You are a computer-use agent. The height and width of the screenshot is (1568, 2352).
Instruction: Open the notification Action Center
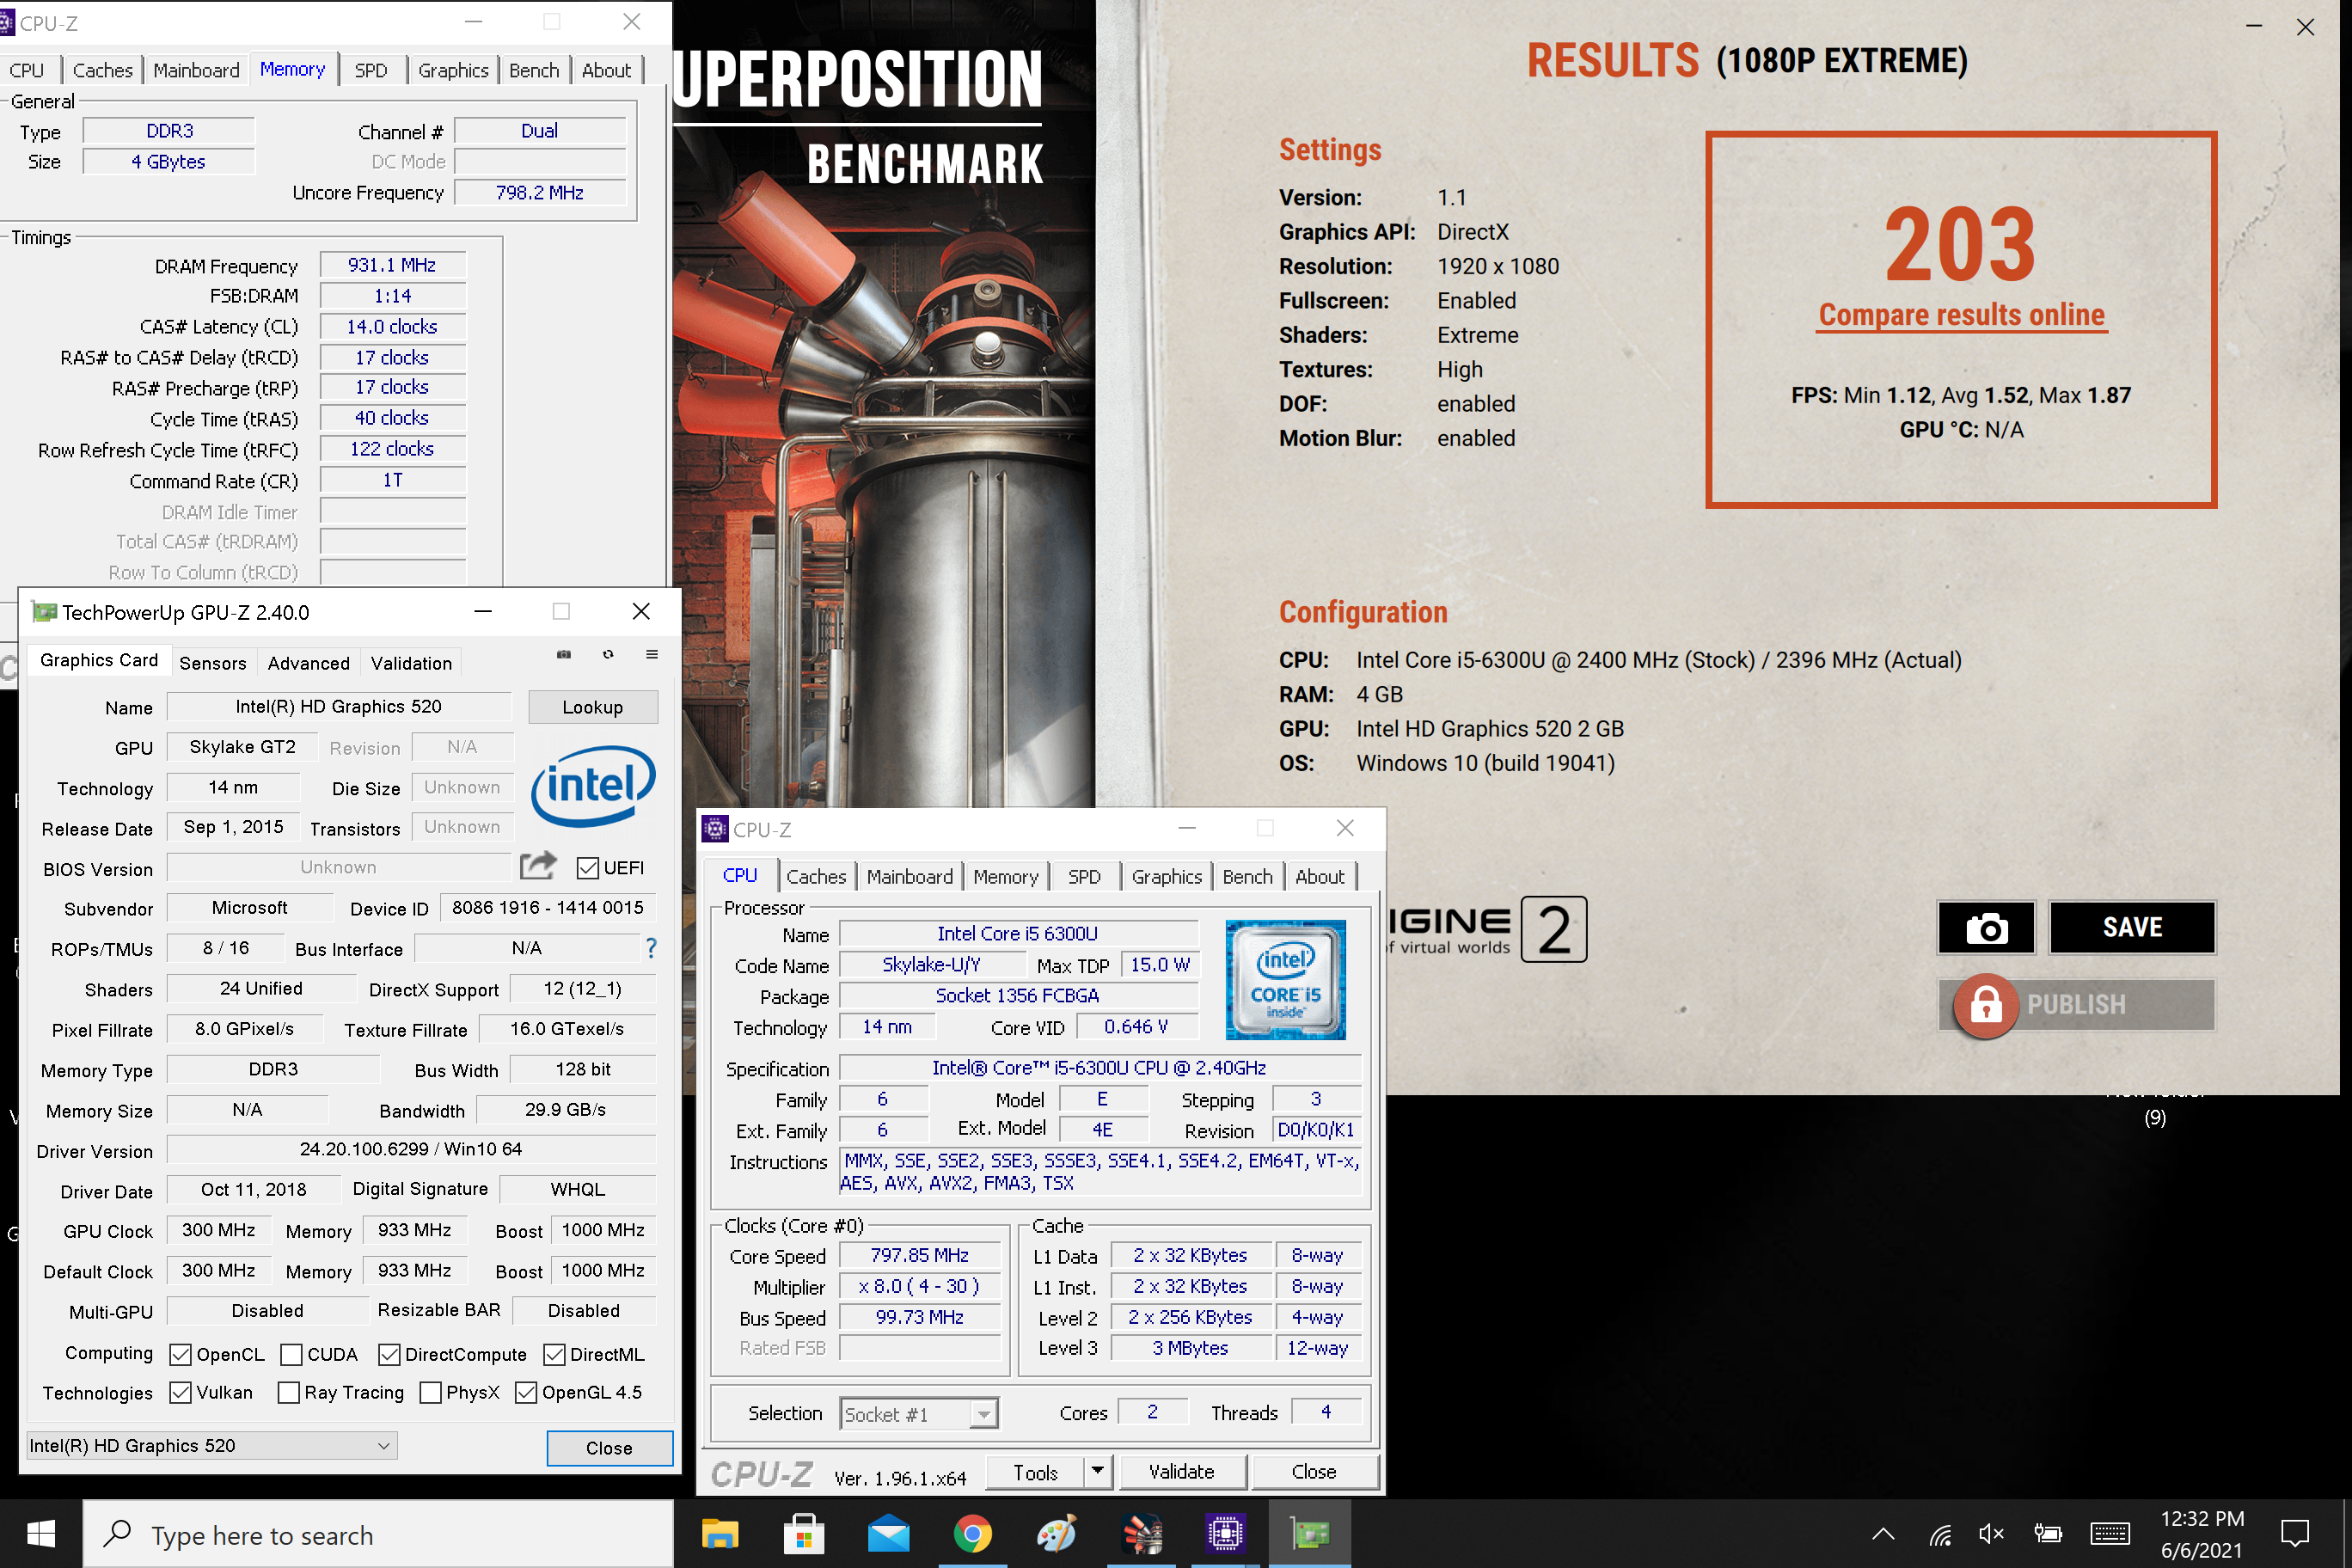click(x=2294, y=1533)
